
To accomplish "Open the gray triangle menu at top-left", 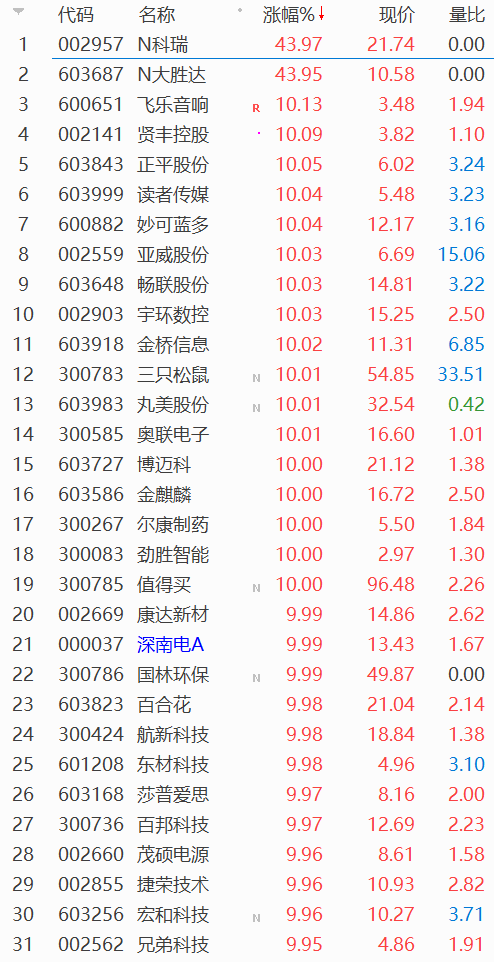I will 19,12.
